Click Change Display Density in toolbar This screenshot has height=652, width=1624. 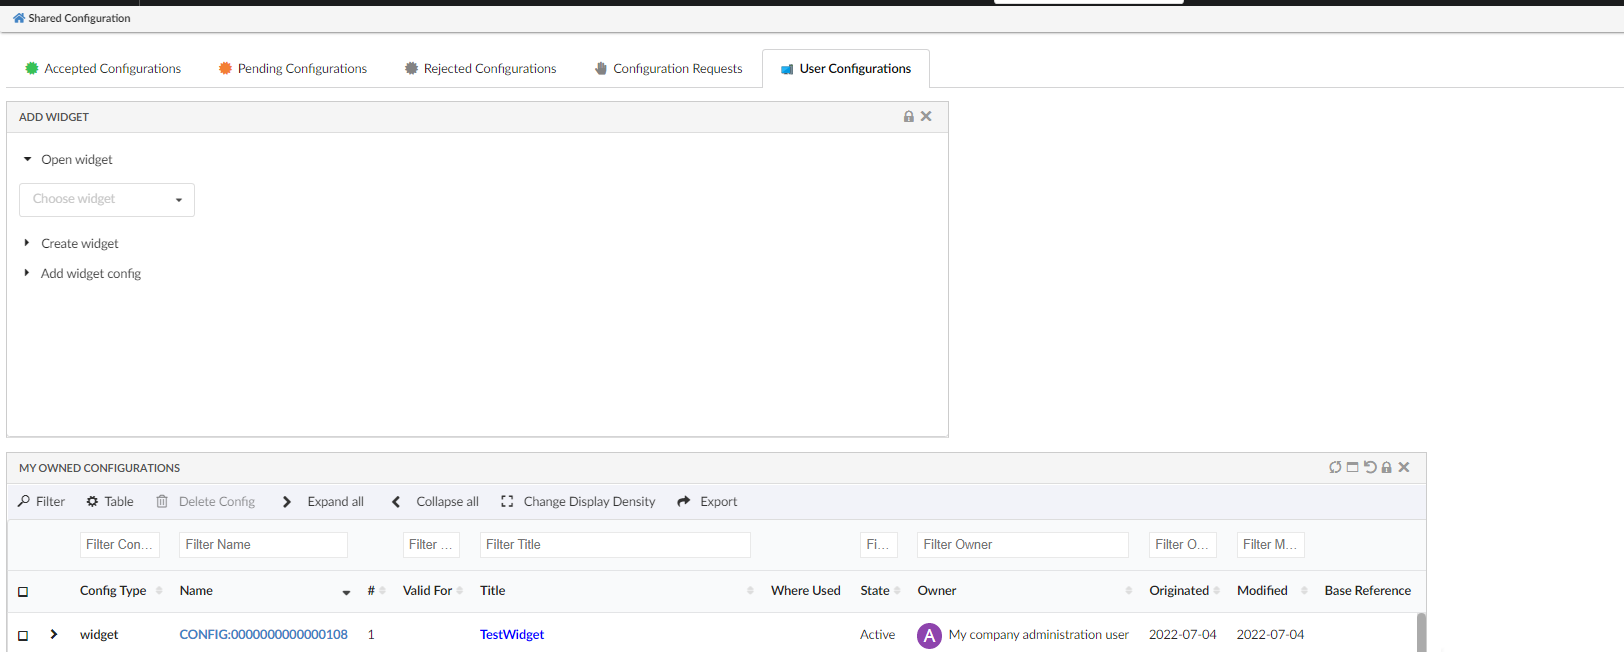click(x=578, y=502)
